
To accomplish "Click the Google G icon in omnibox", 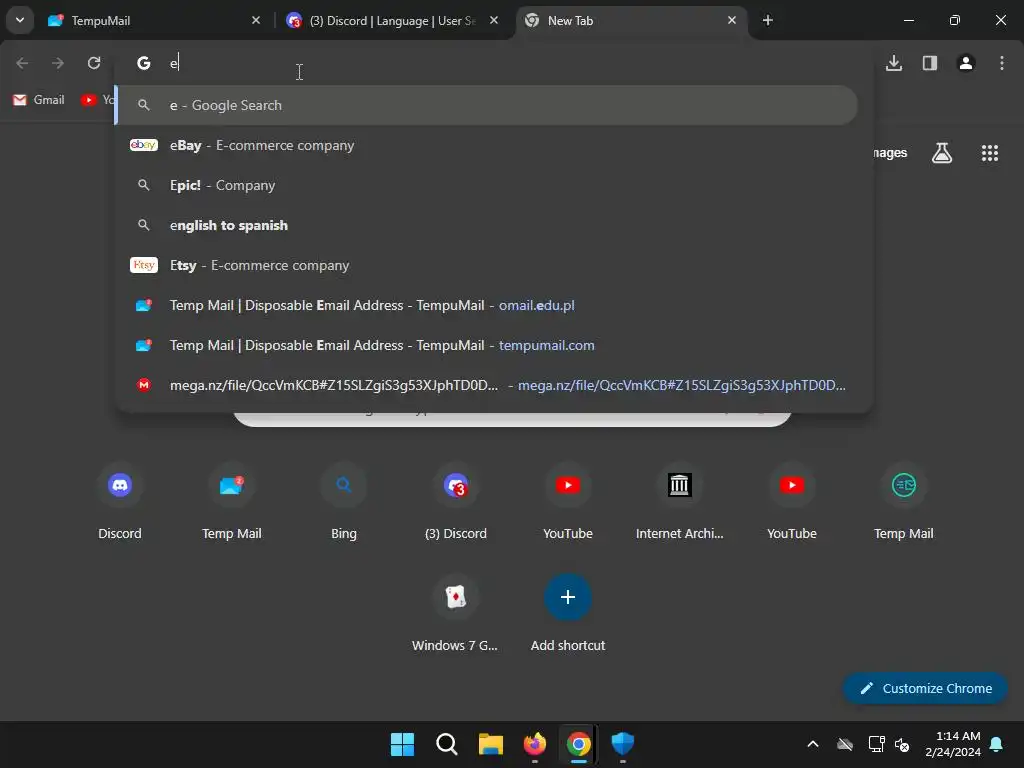I will click(144, 63).
